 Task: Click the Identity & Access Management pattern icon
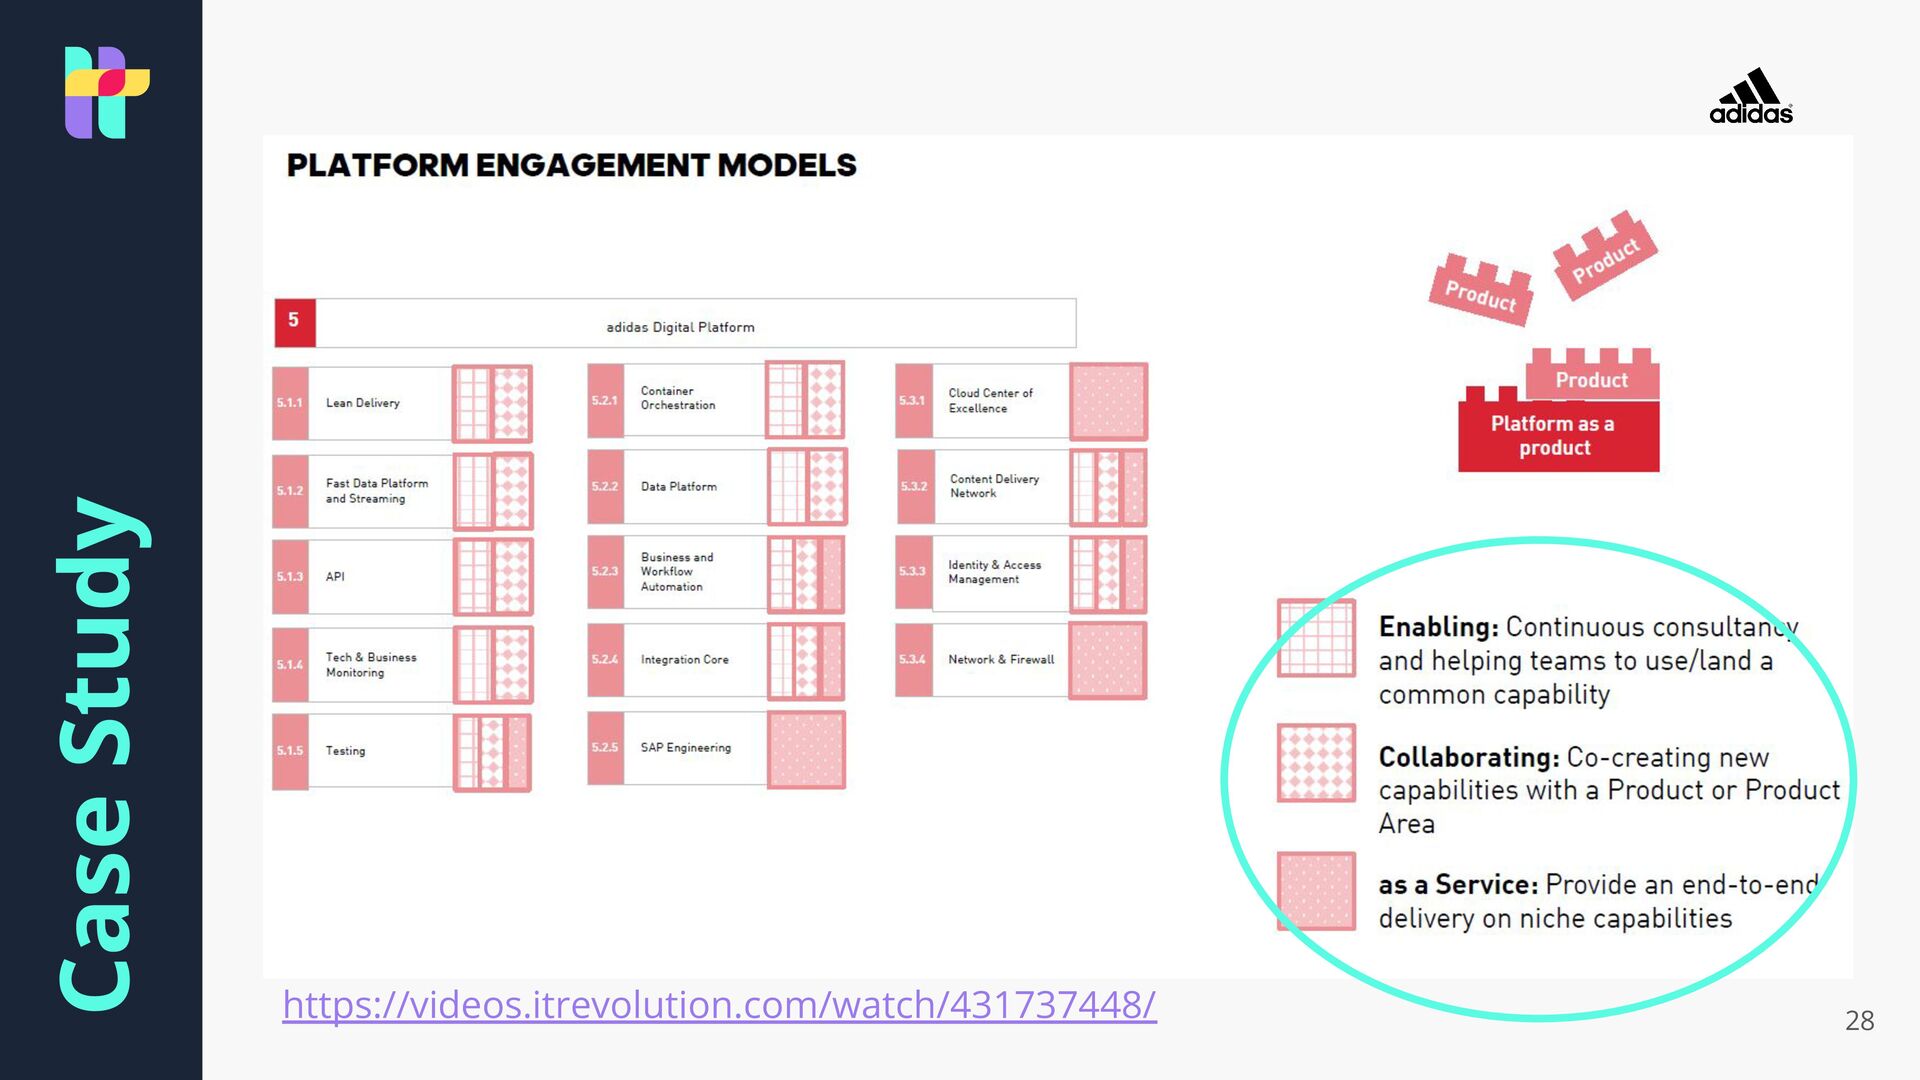tap(1108, 575)
